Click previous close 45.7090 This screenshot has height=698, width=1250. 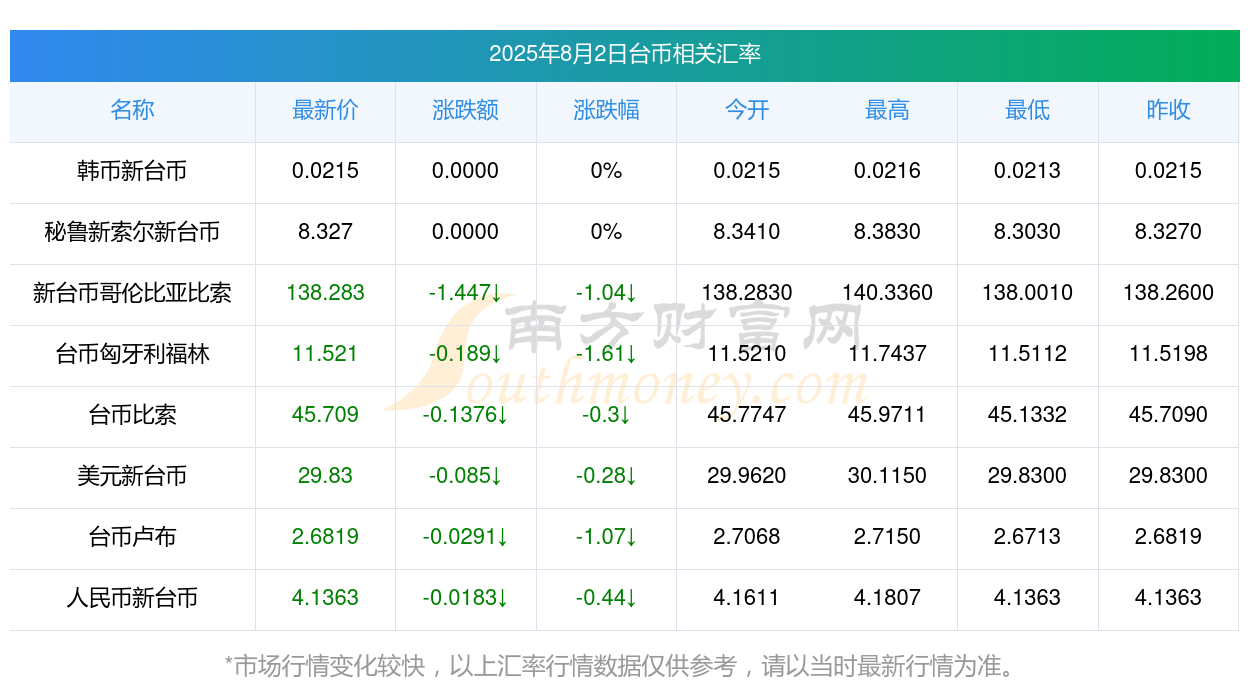pyautogui.click(x=1168, y=415)
